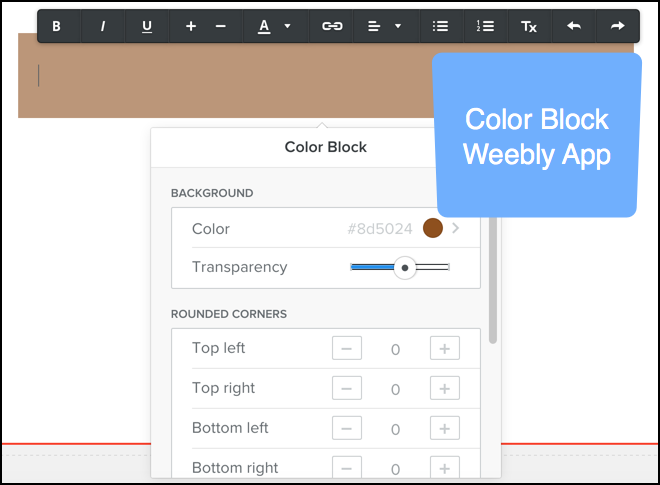This screenshot has height=485, width=660.
Task: Click the Top left value 0
Action: click(x=395, y=349)
